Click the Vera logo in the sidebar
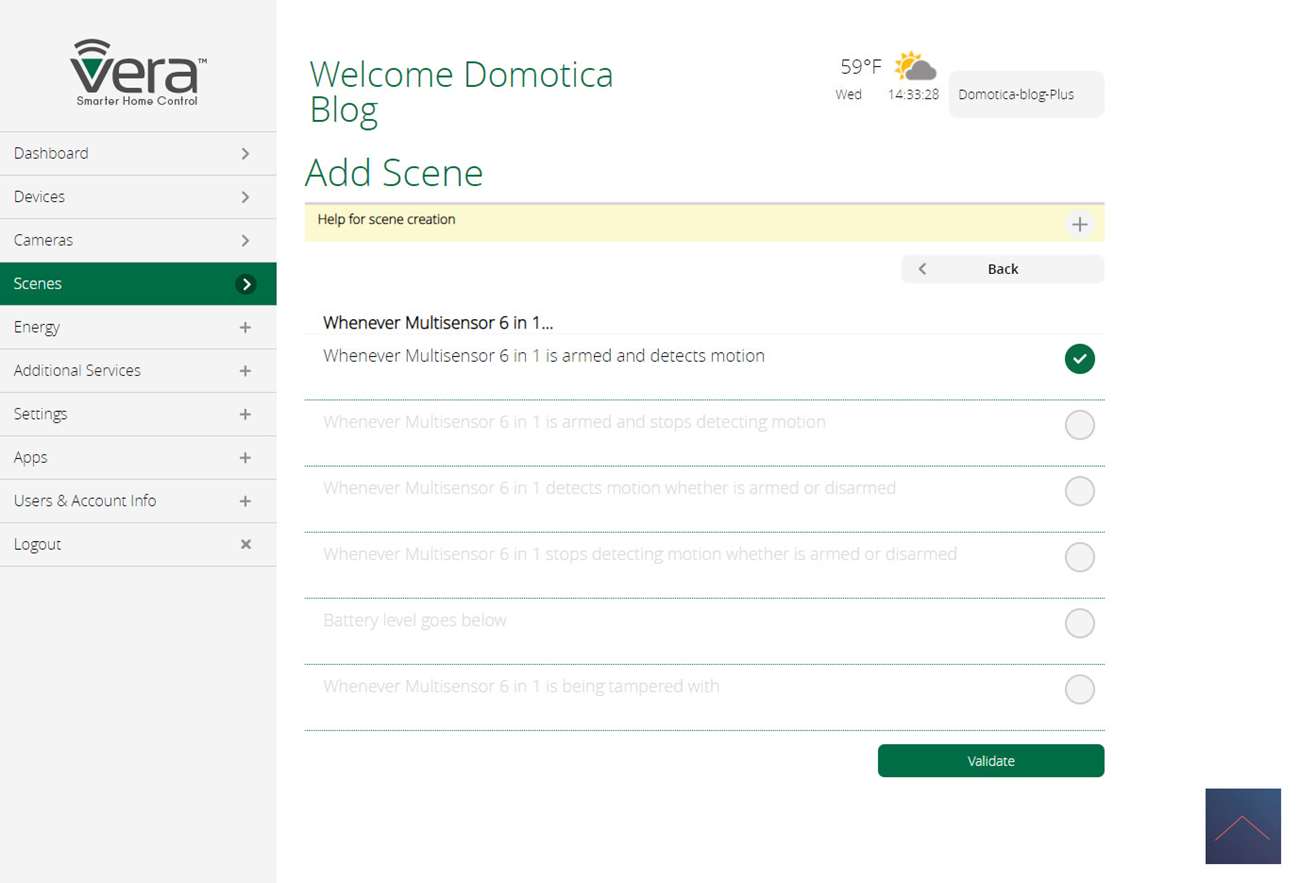 pos(138,72)
